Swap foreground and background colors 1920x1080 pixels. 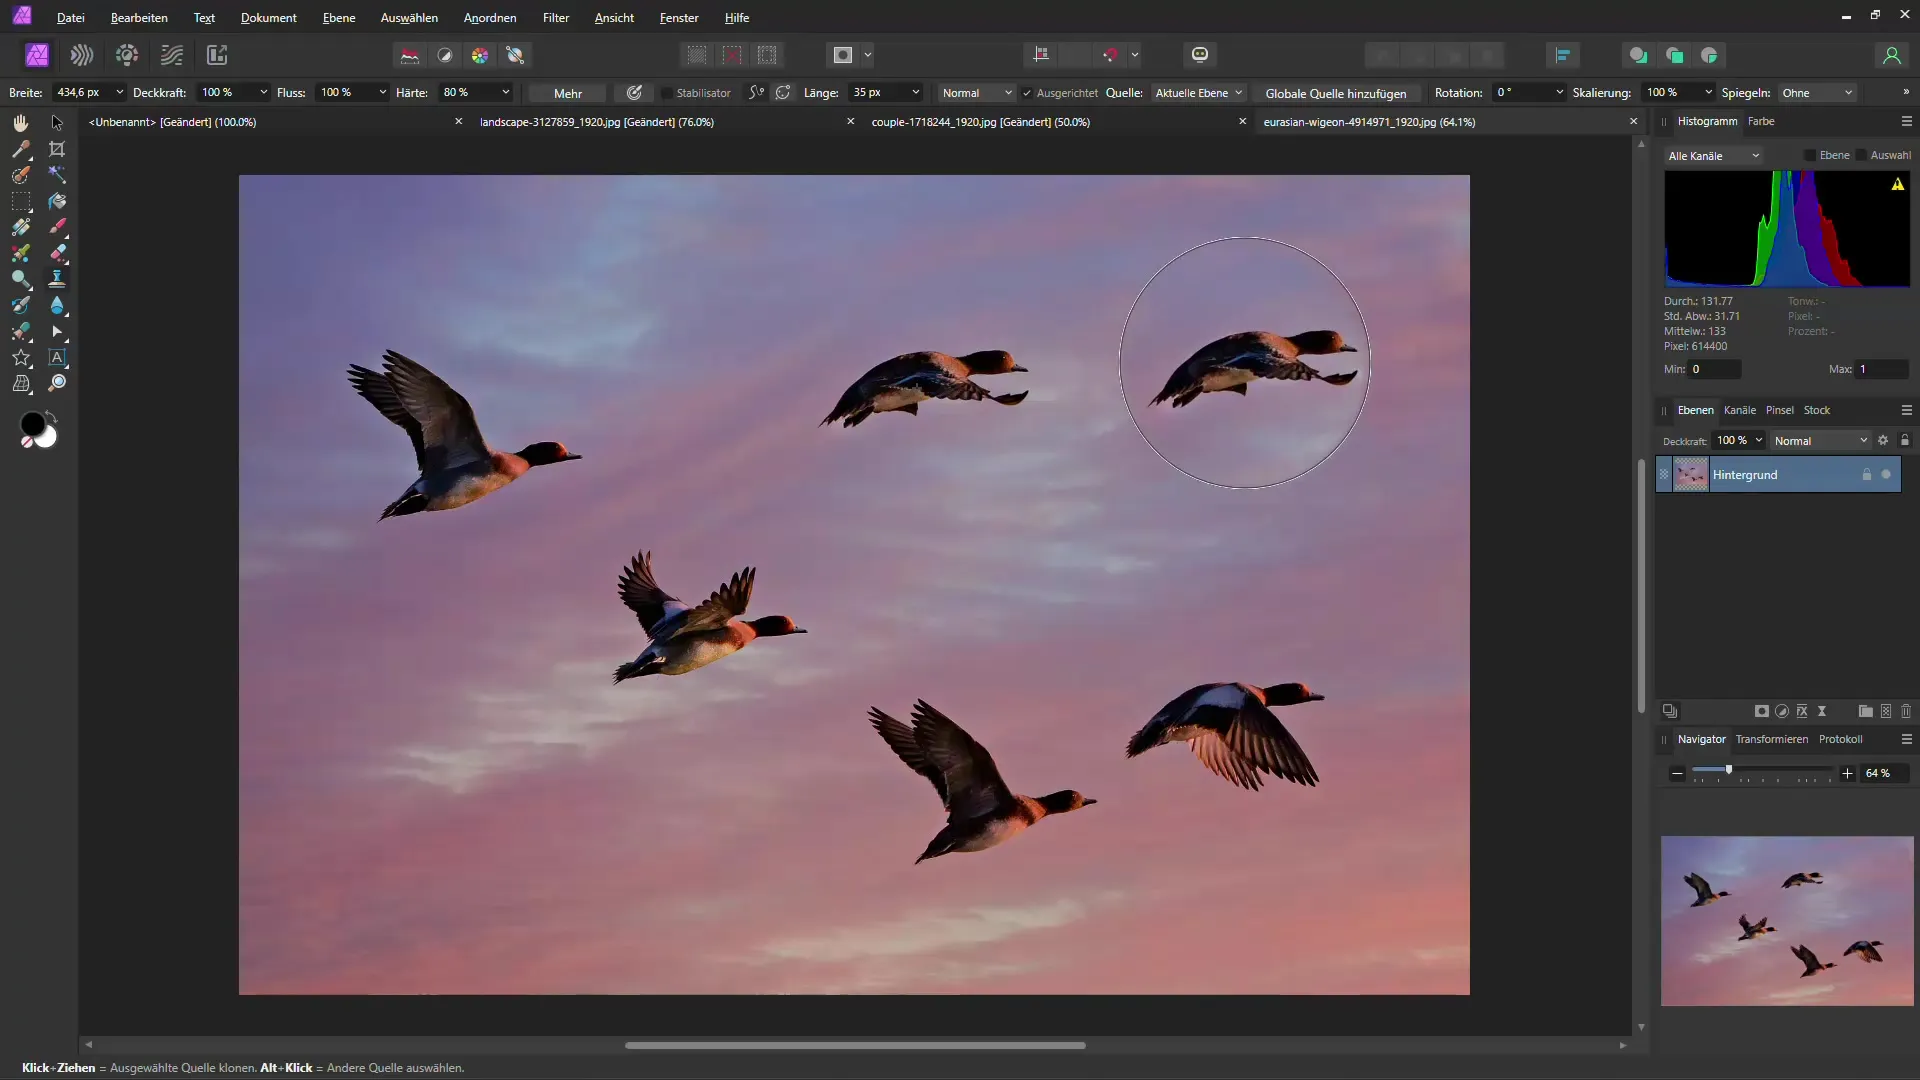[51, 416]
